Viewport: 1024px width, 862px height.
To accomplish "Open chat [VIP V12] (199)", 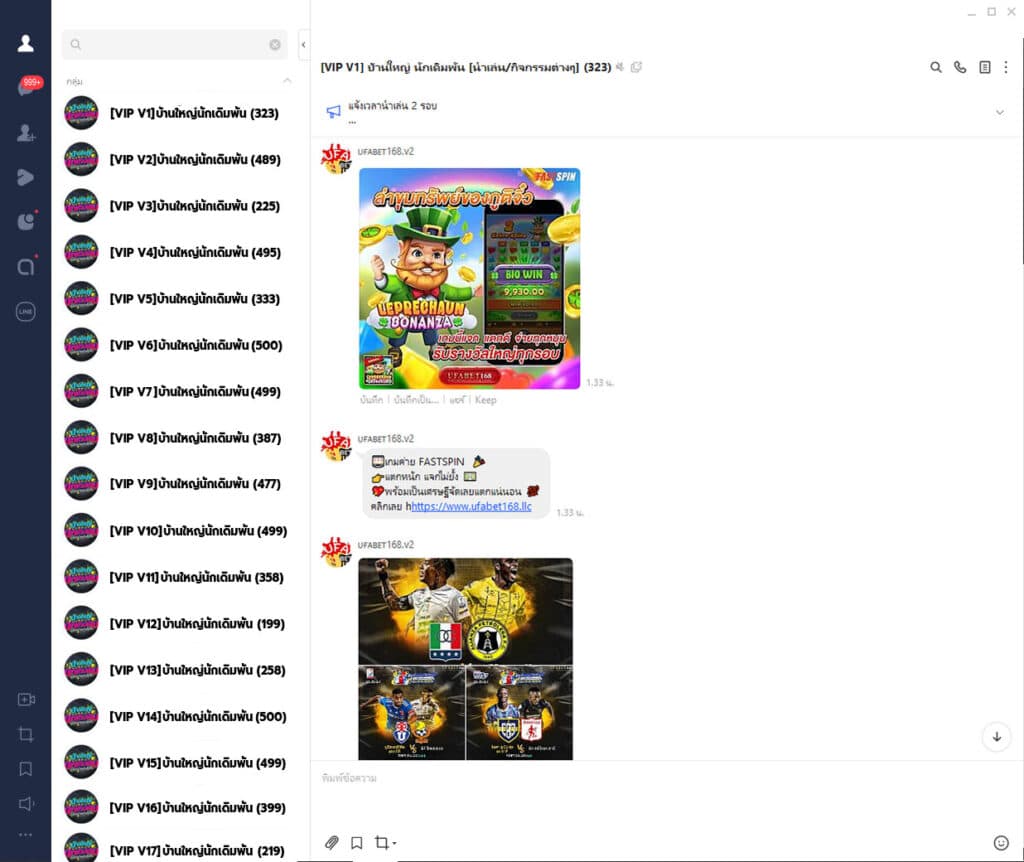I will pyautogui.click(x=178, y=624).
